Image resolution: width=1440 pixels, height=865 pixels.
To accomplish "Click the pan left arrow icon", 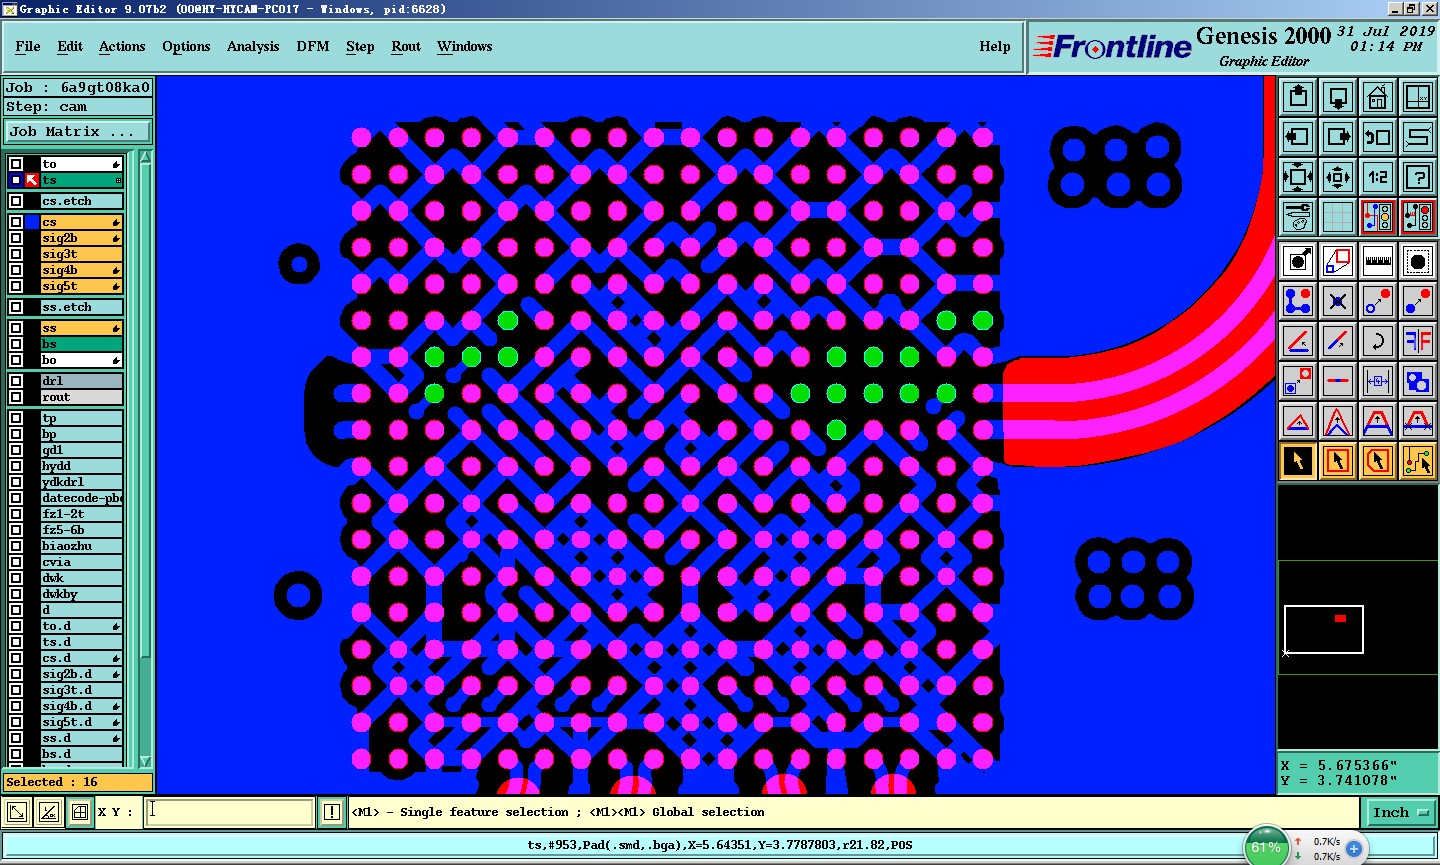I will (1298, 137).
